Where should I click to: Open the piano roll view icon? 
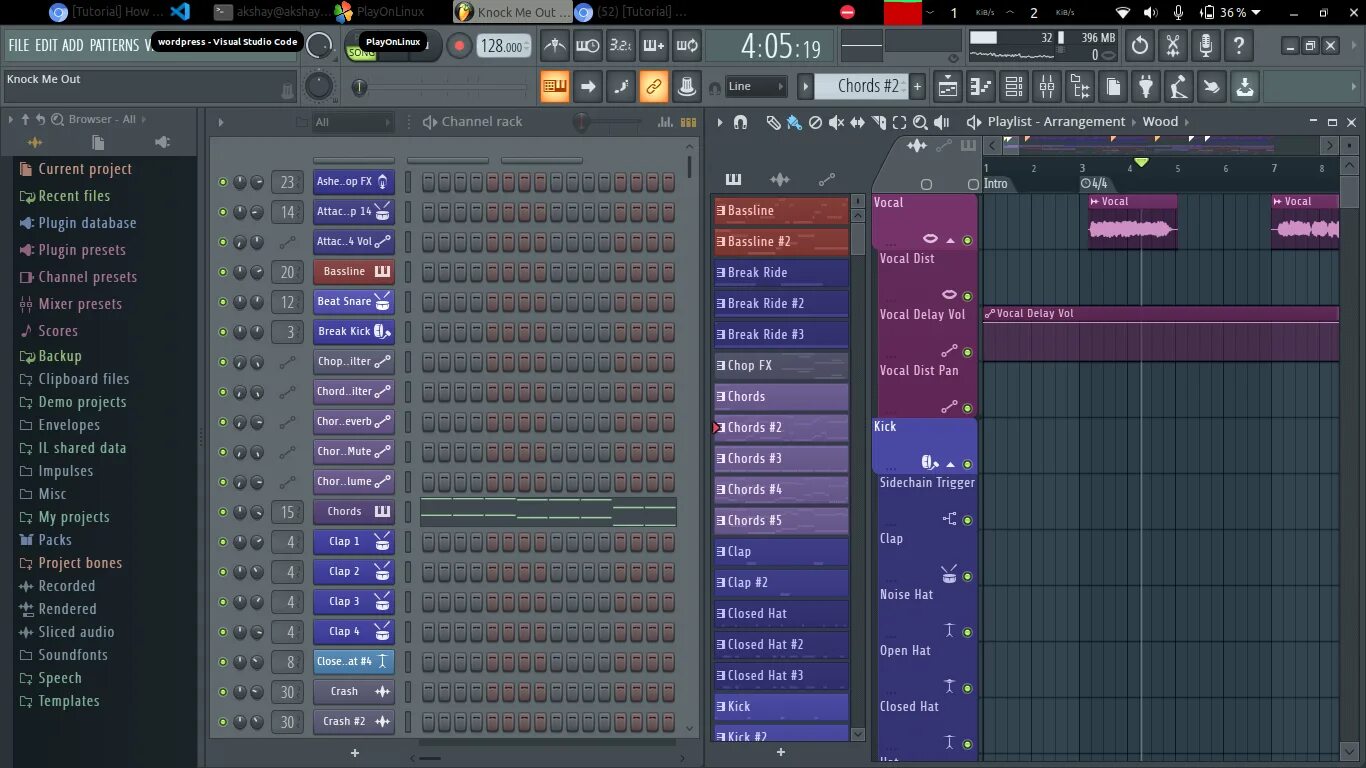pyautogui.click(x=981, y=87)
